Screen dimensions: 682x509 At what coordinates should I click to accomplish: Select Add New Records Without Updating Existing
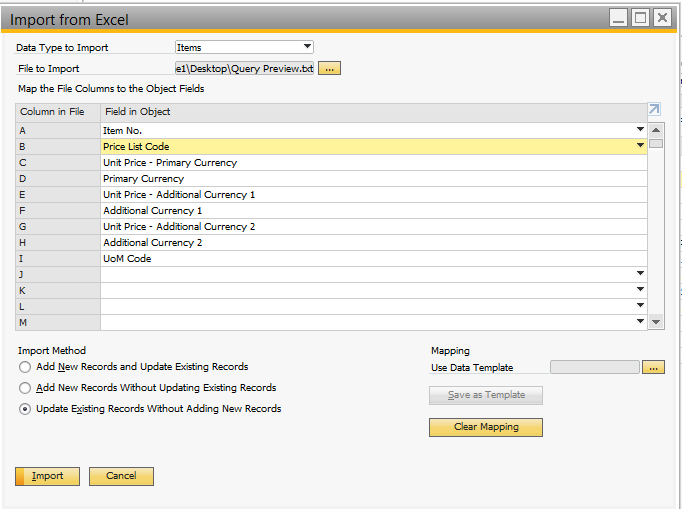point(25,388)
